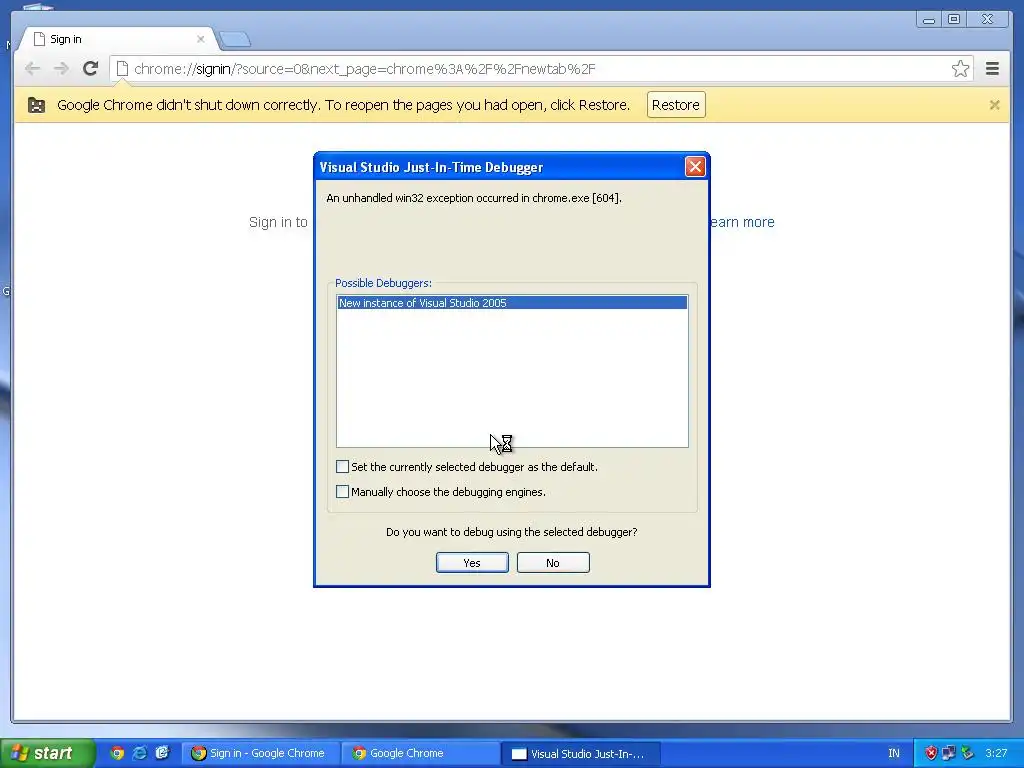Bookmark this page with the star icon
The width and height of the screenshot is (1024, 768).
click(960, 69)
